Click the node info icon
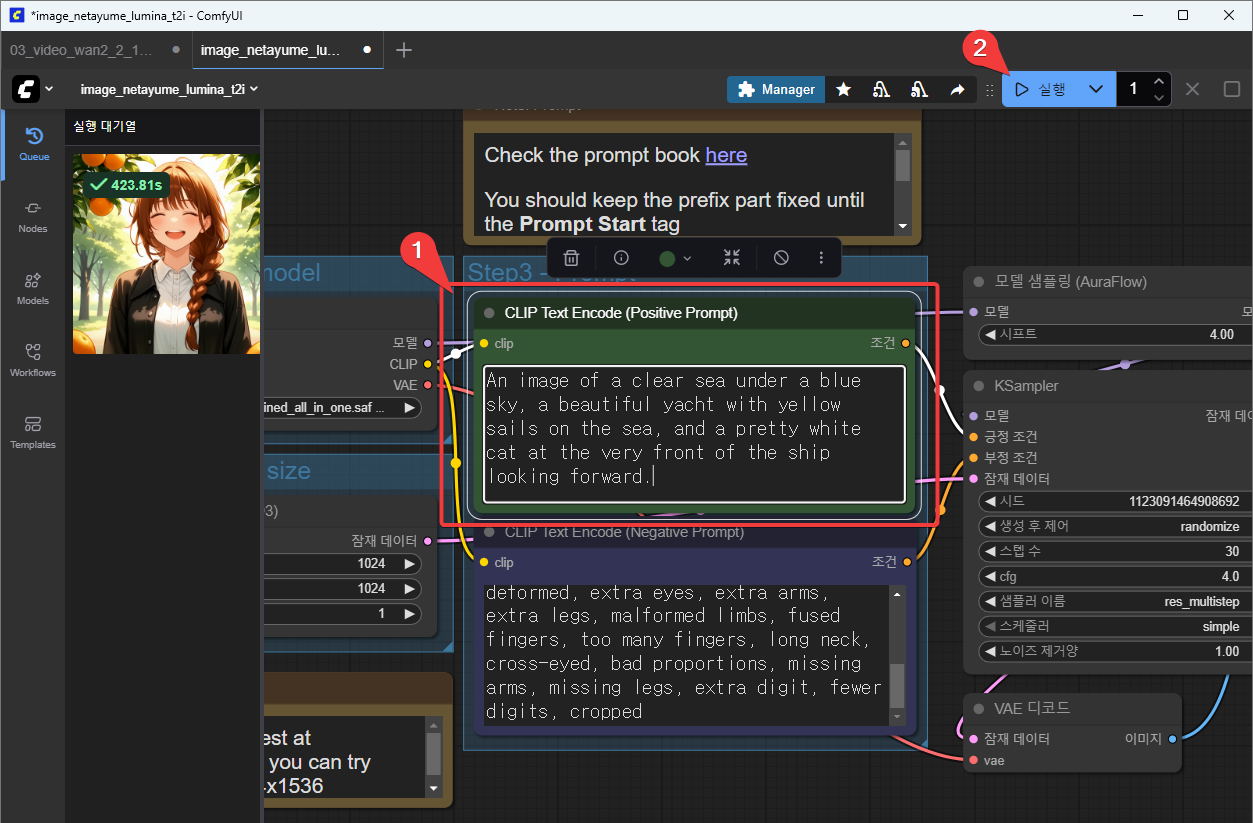 [x=620, y=258]
